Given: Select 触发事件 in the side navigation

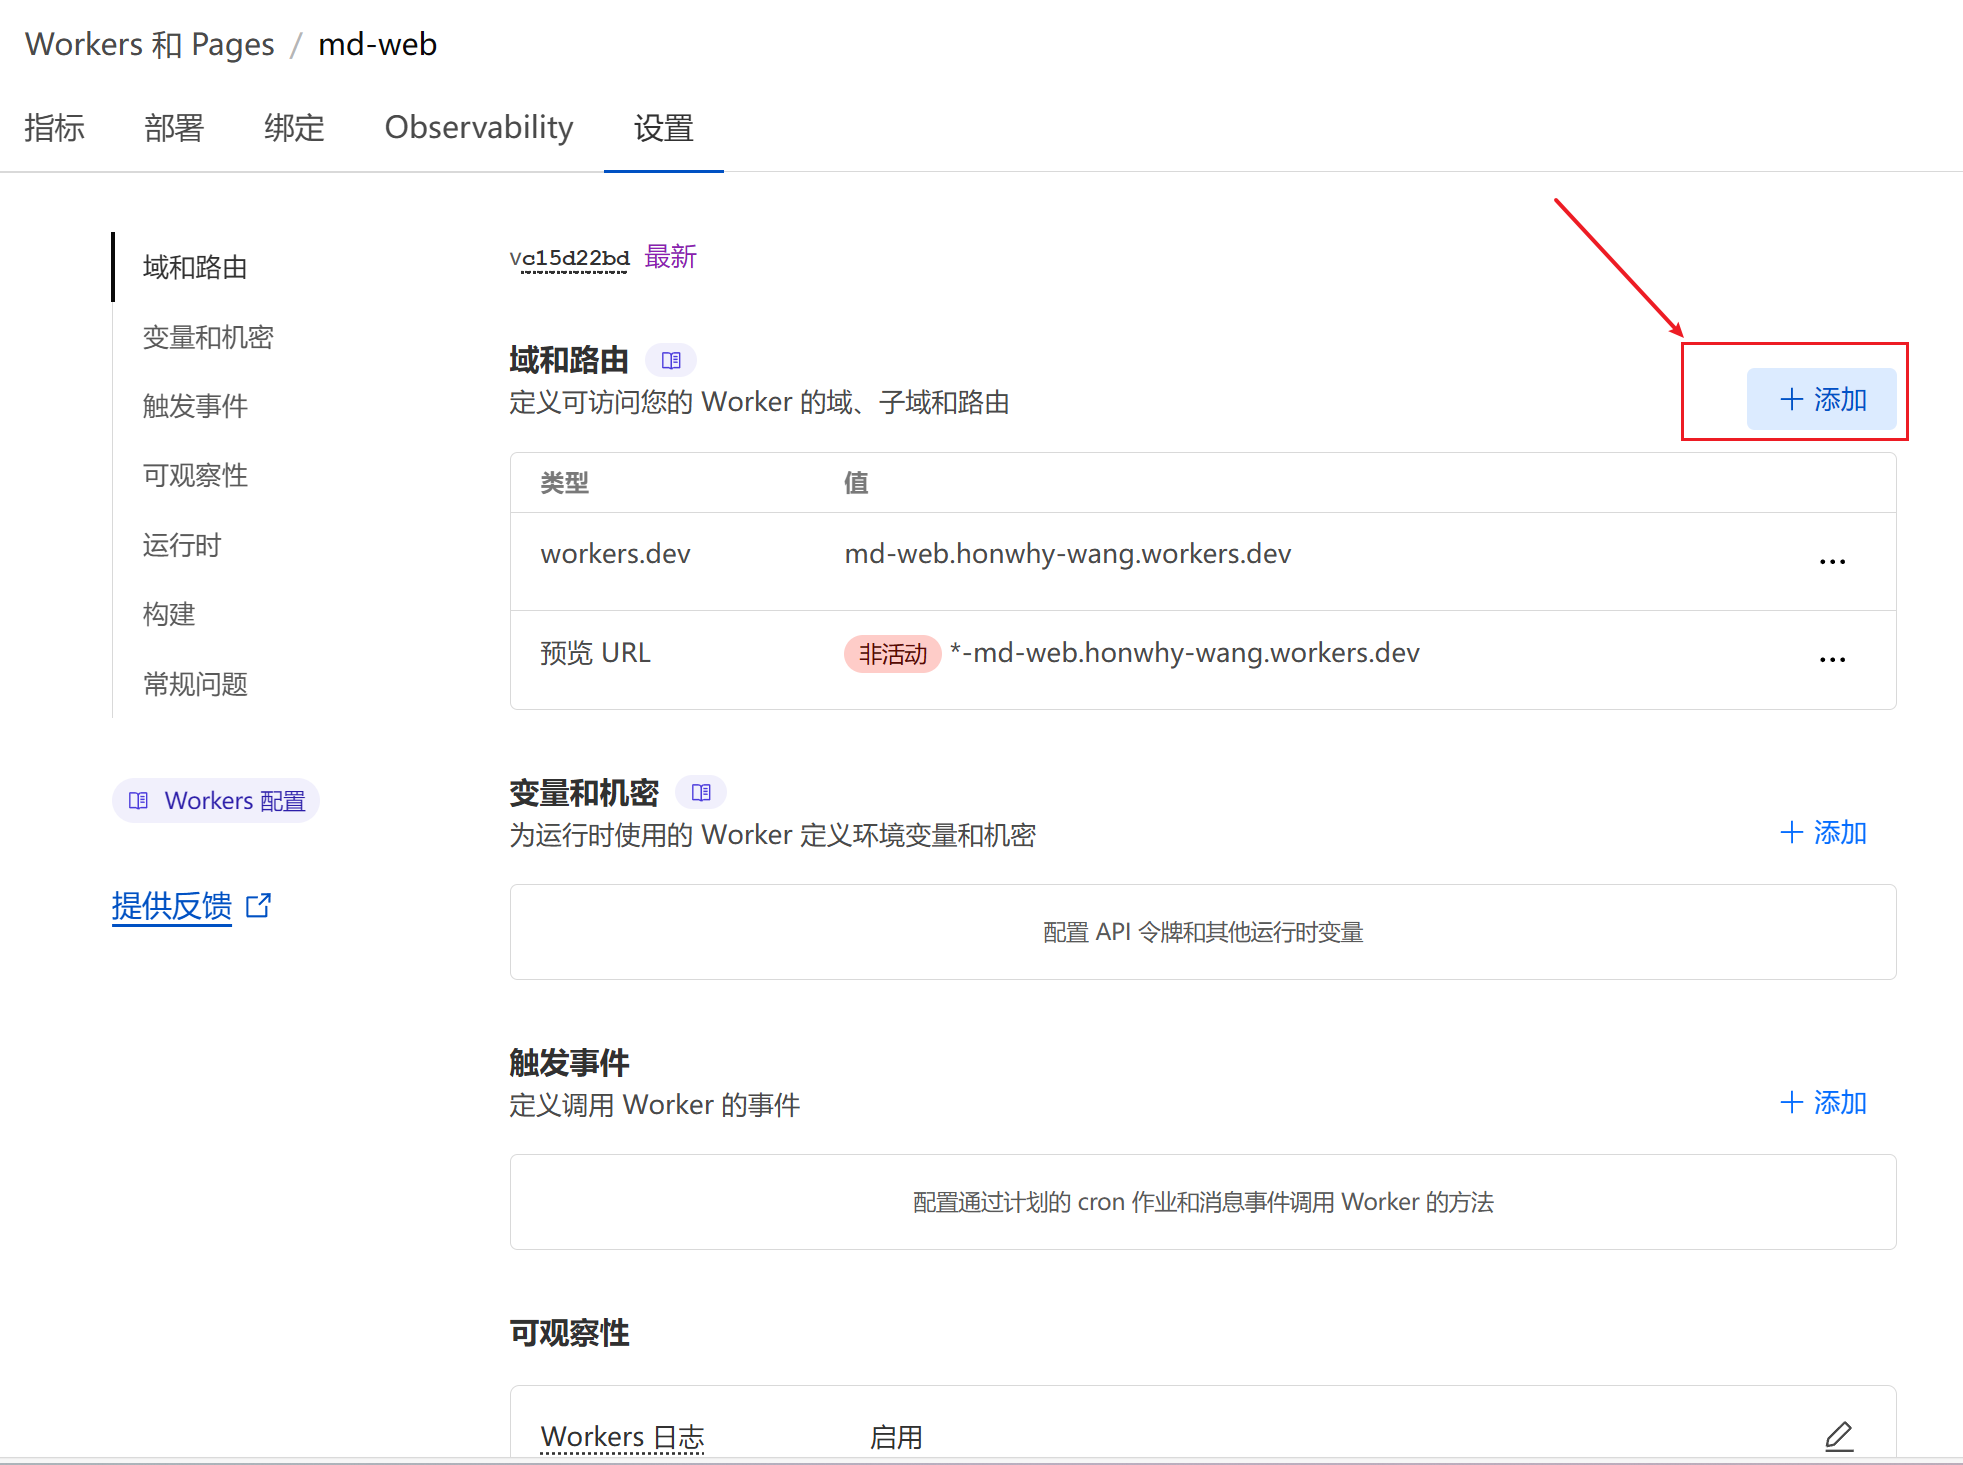Looking at the screenshot, I should 195,406.
